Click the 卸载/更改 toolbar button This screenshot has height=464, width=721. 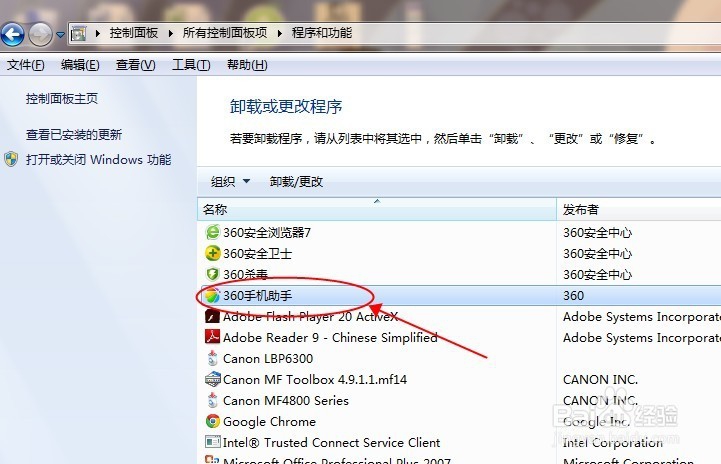[x=296, y=182]
